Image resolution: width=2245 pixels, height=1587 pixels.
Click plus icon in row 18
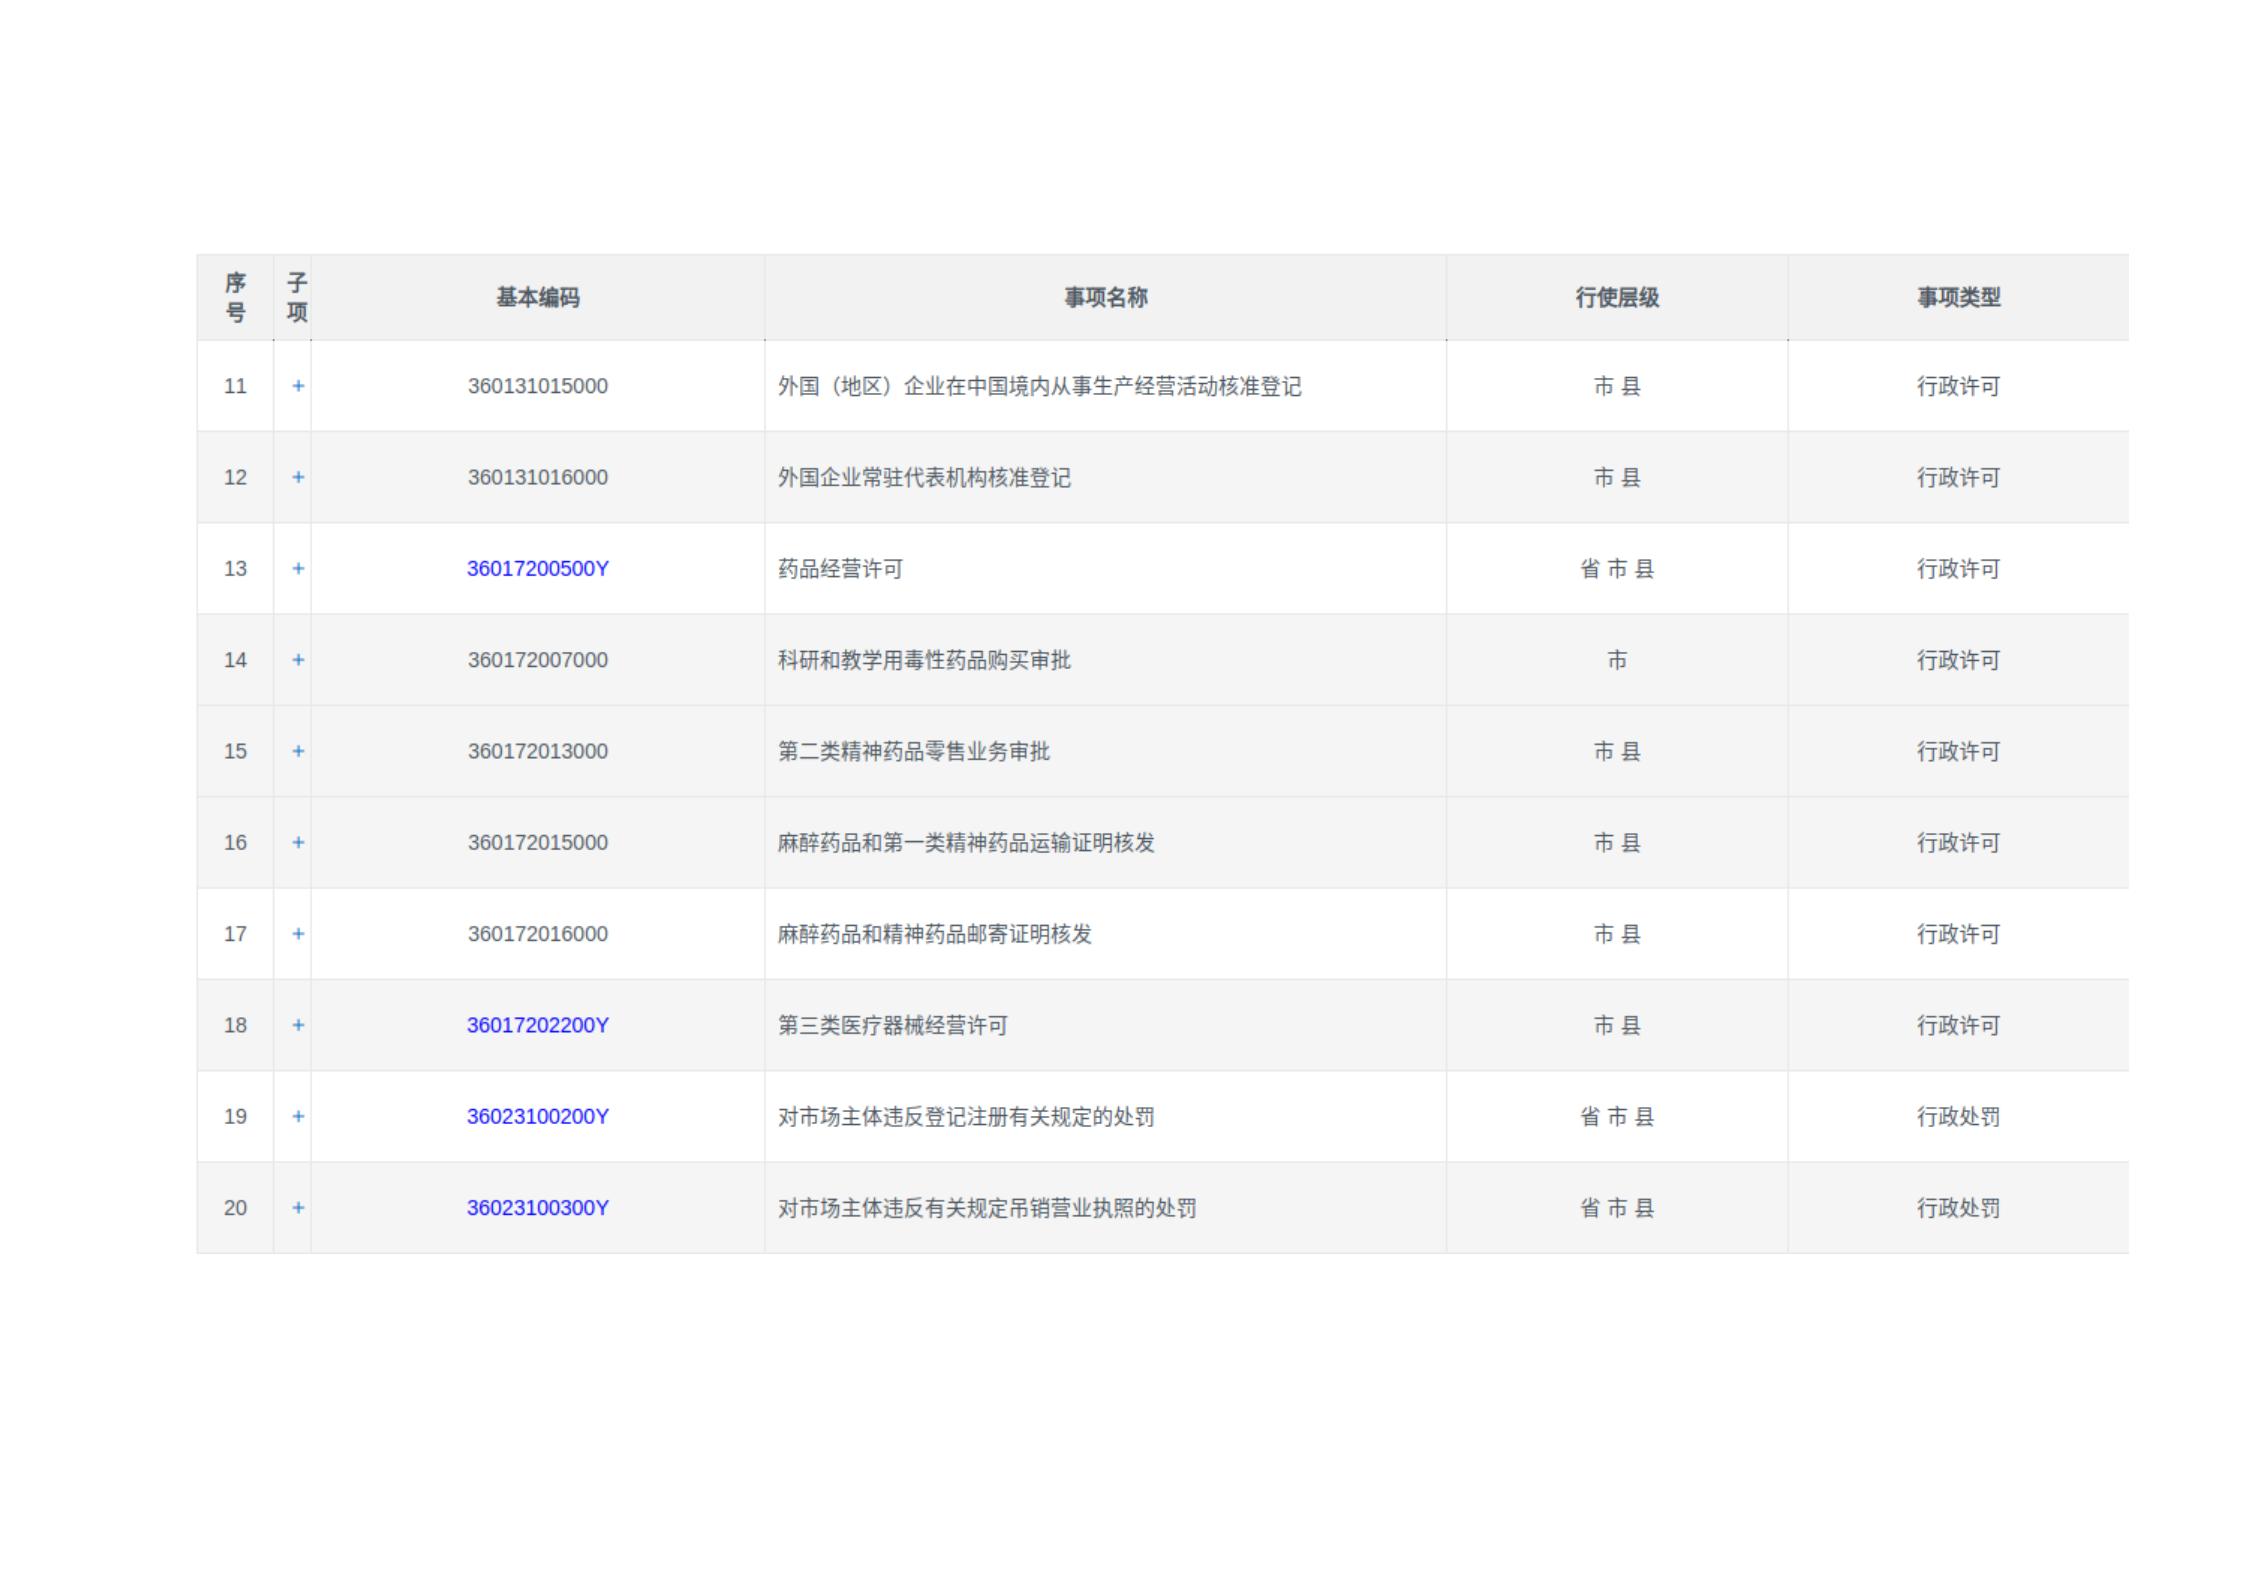(x=298, y=1025)
